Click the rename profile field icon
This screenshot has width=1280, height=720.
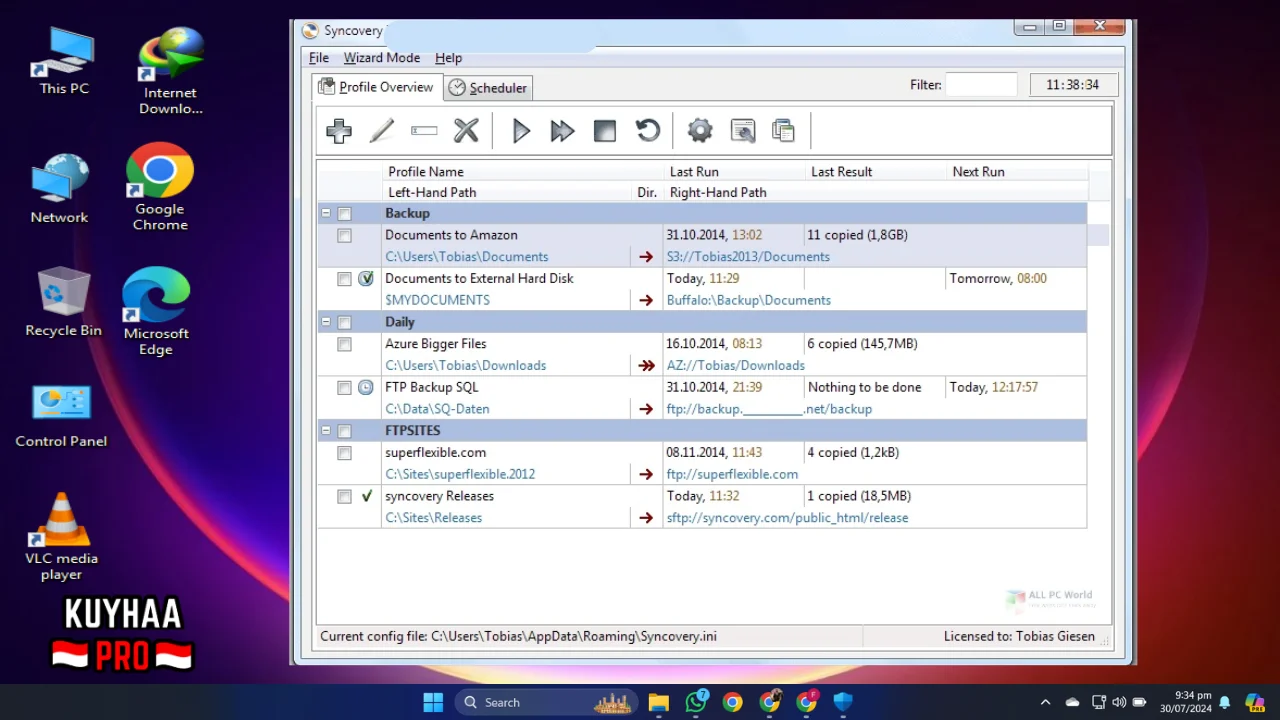click(424, 131)
